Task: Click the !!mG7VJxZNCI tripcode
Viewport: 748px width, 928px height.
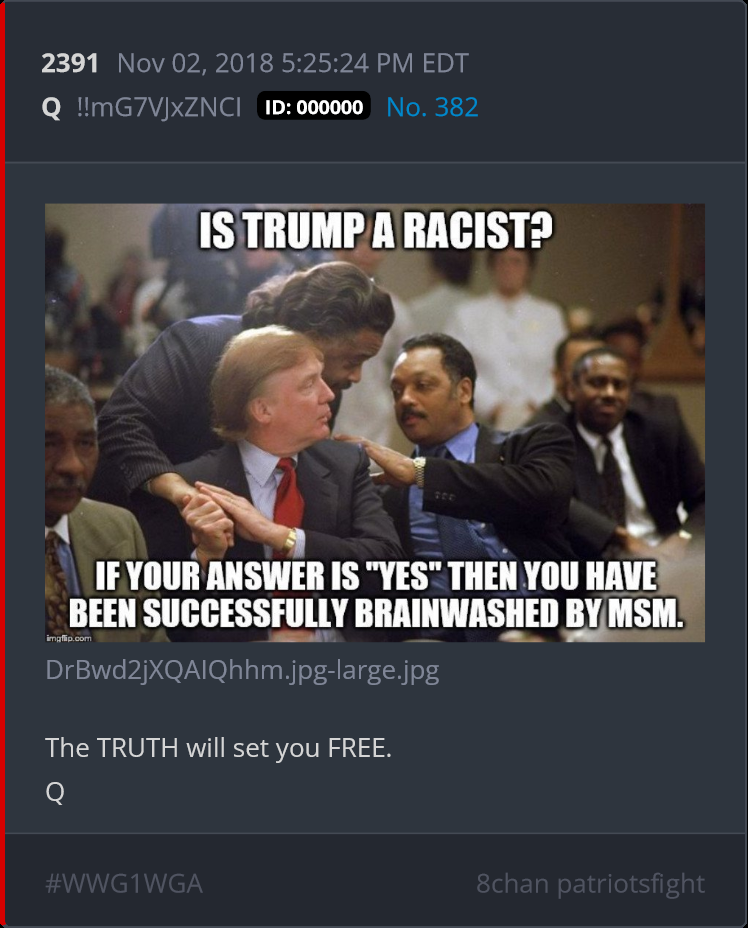Action: [x=159, y=107]
